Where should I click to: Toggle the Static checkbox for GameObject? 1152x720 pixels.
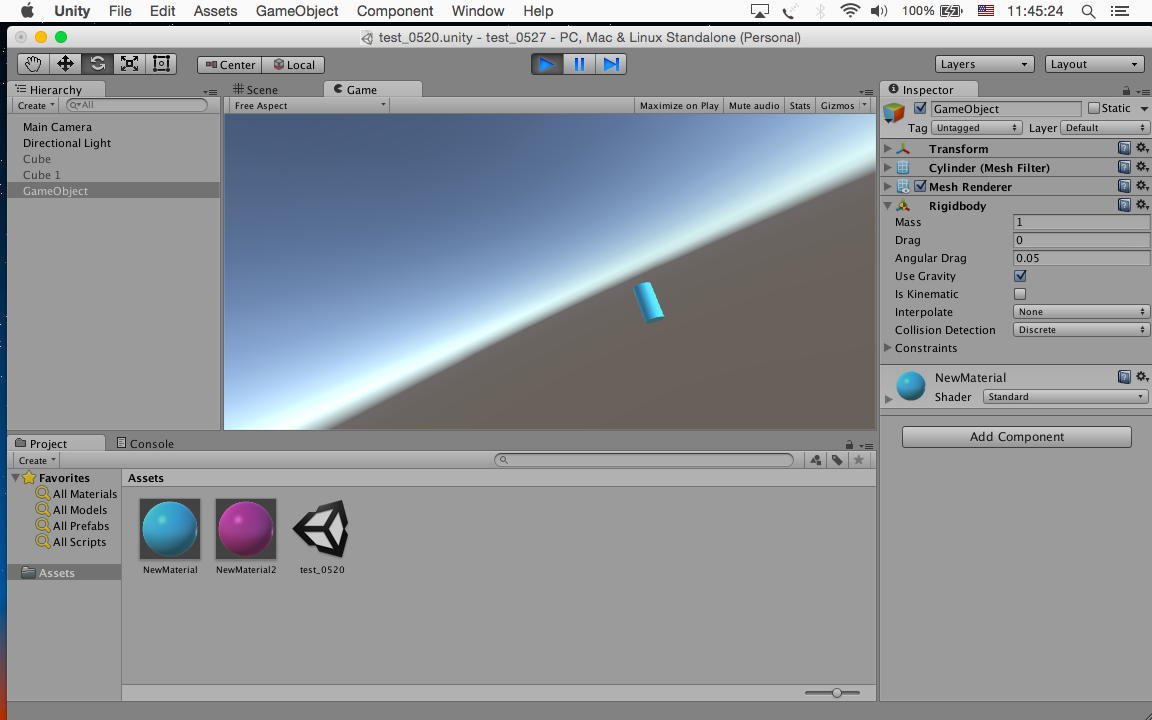click(x=1094, y=108)
